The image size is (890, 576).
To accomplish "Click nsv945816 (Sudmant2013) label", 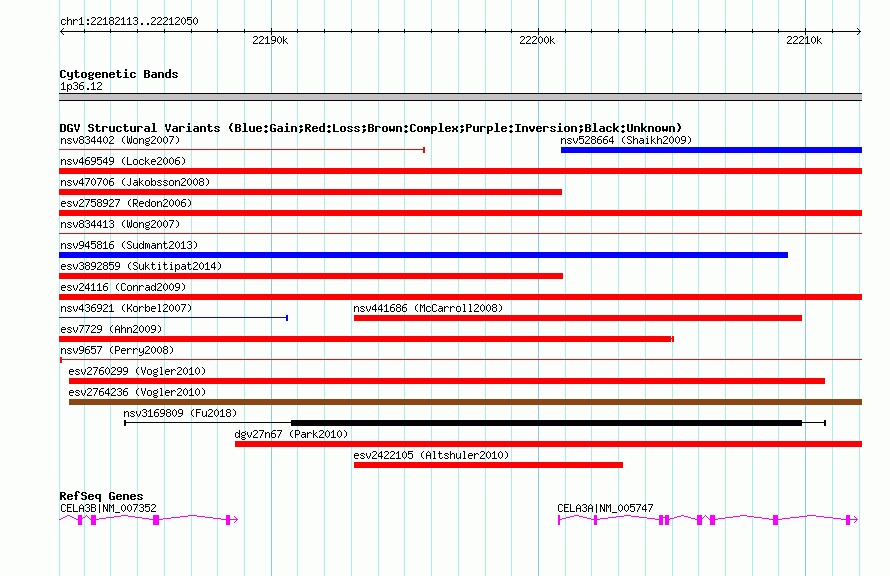I will pyautogui.click(x=129, y=245).
